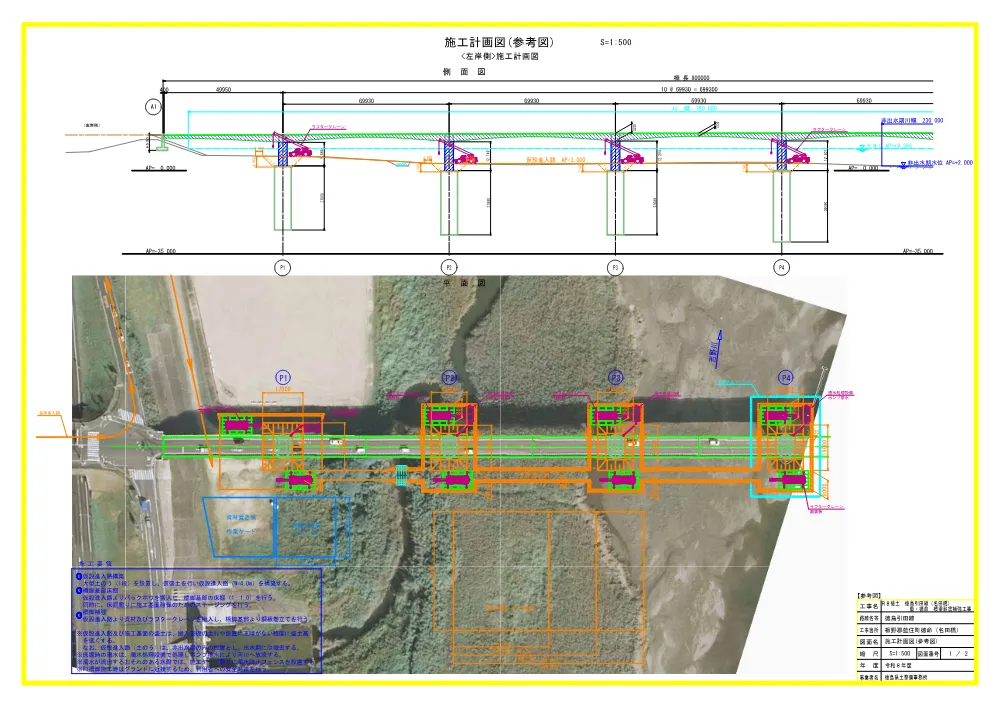Viewport: 1000px width, 707px height.
Task: Click the blue 資材置き場 yard label
Action: tap(241, 518)
